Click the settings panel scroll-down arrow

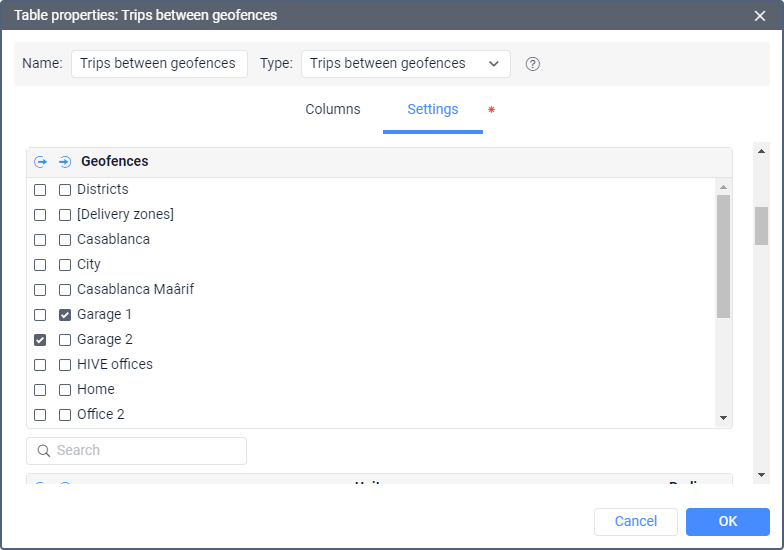tap(761, 474)
